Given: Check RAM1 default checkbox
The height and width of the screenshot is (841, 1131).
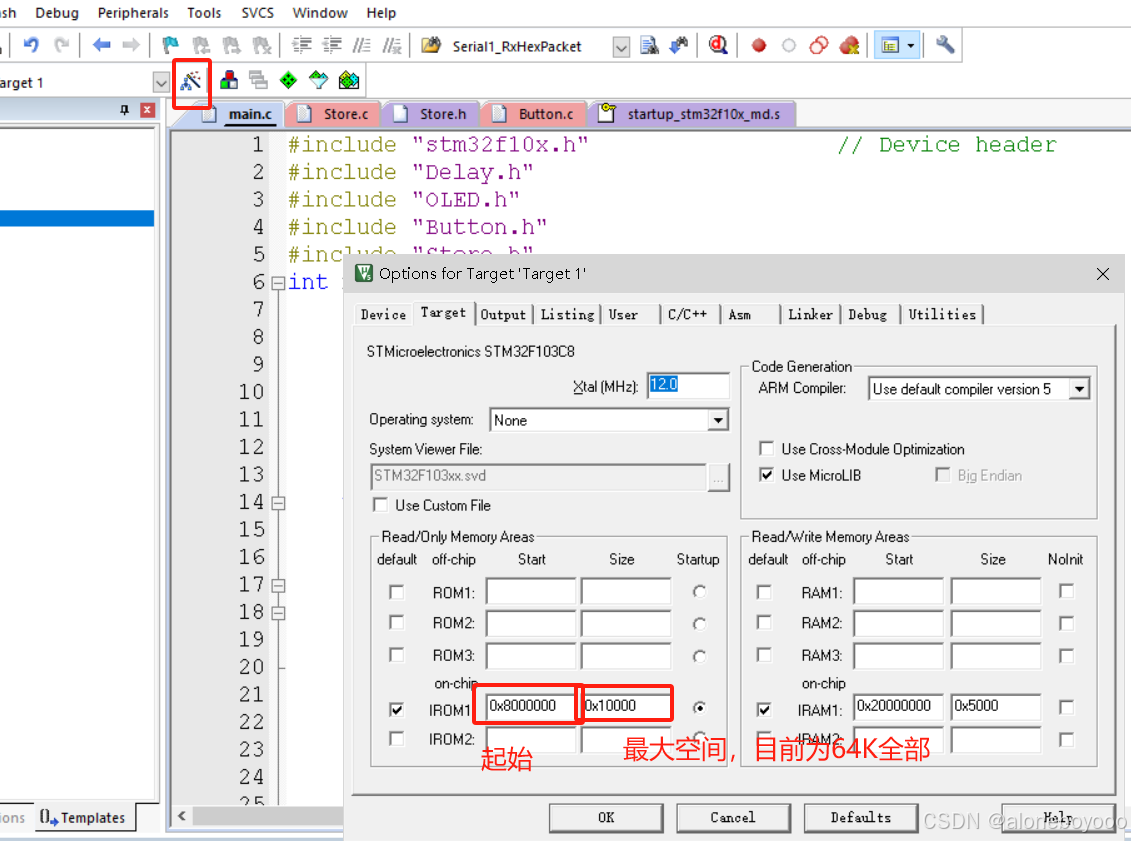Looking at the screenshot, I should pos(764,592).
